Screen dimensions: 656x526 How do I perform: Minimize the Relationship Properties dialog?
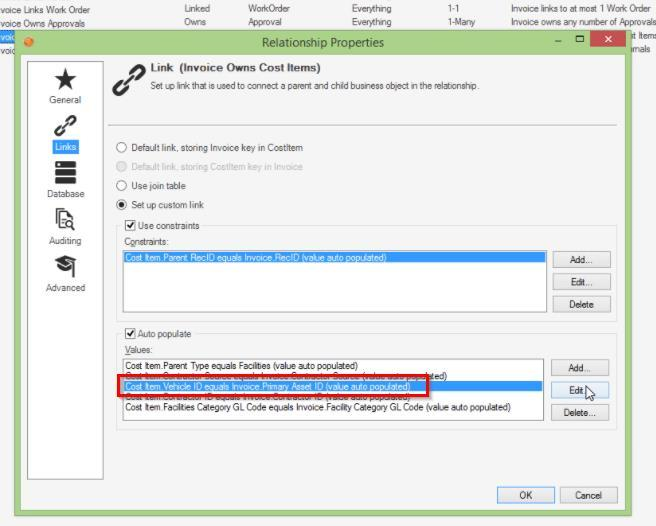[x=558, y=41]
